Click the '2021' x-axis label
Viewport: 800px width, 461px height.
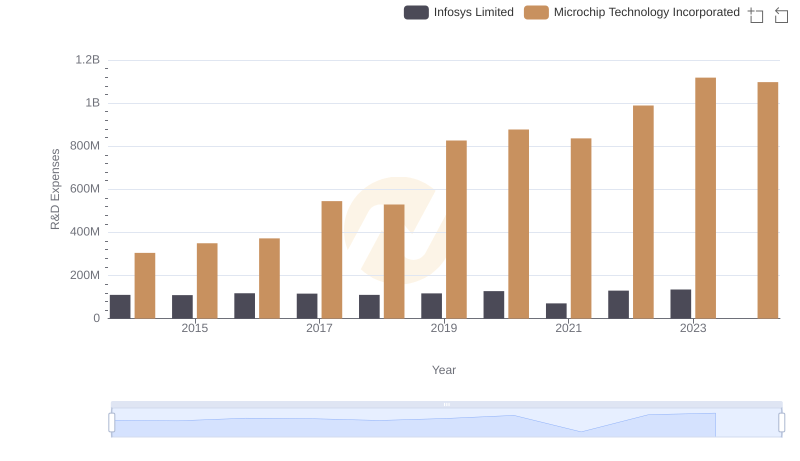pos(568,328)
